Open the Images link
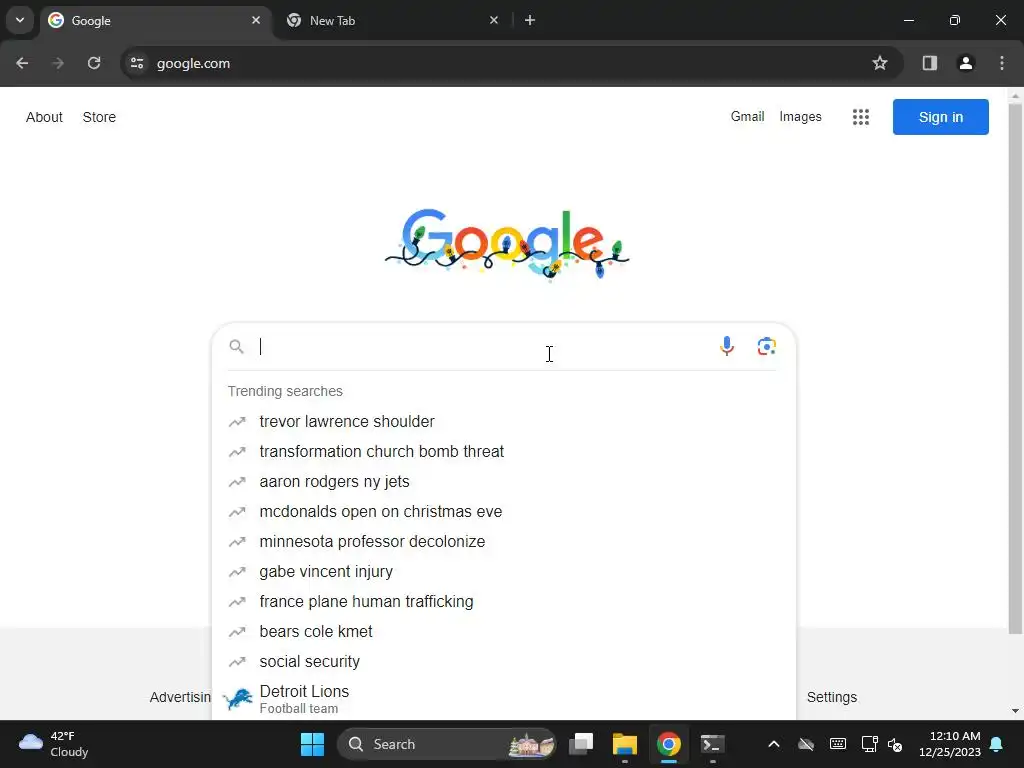Image resolution: width=1024 pixels, height=768 pixels. [800, 116]
